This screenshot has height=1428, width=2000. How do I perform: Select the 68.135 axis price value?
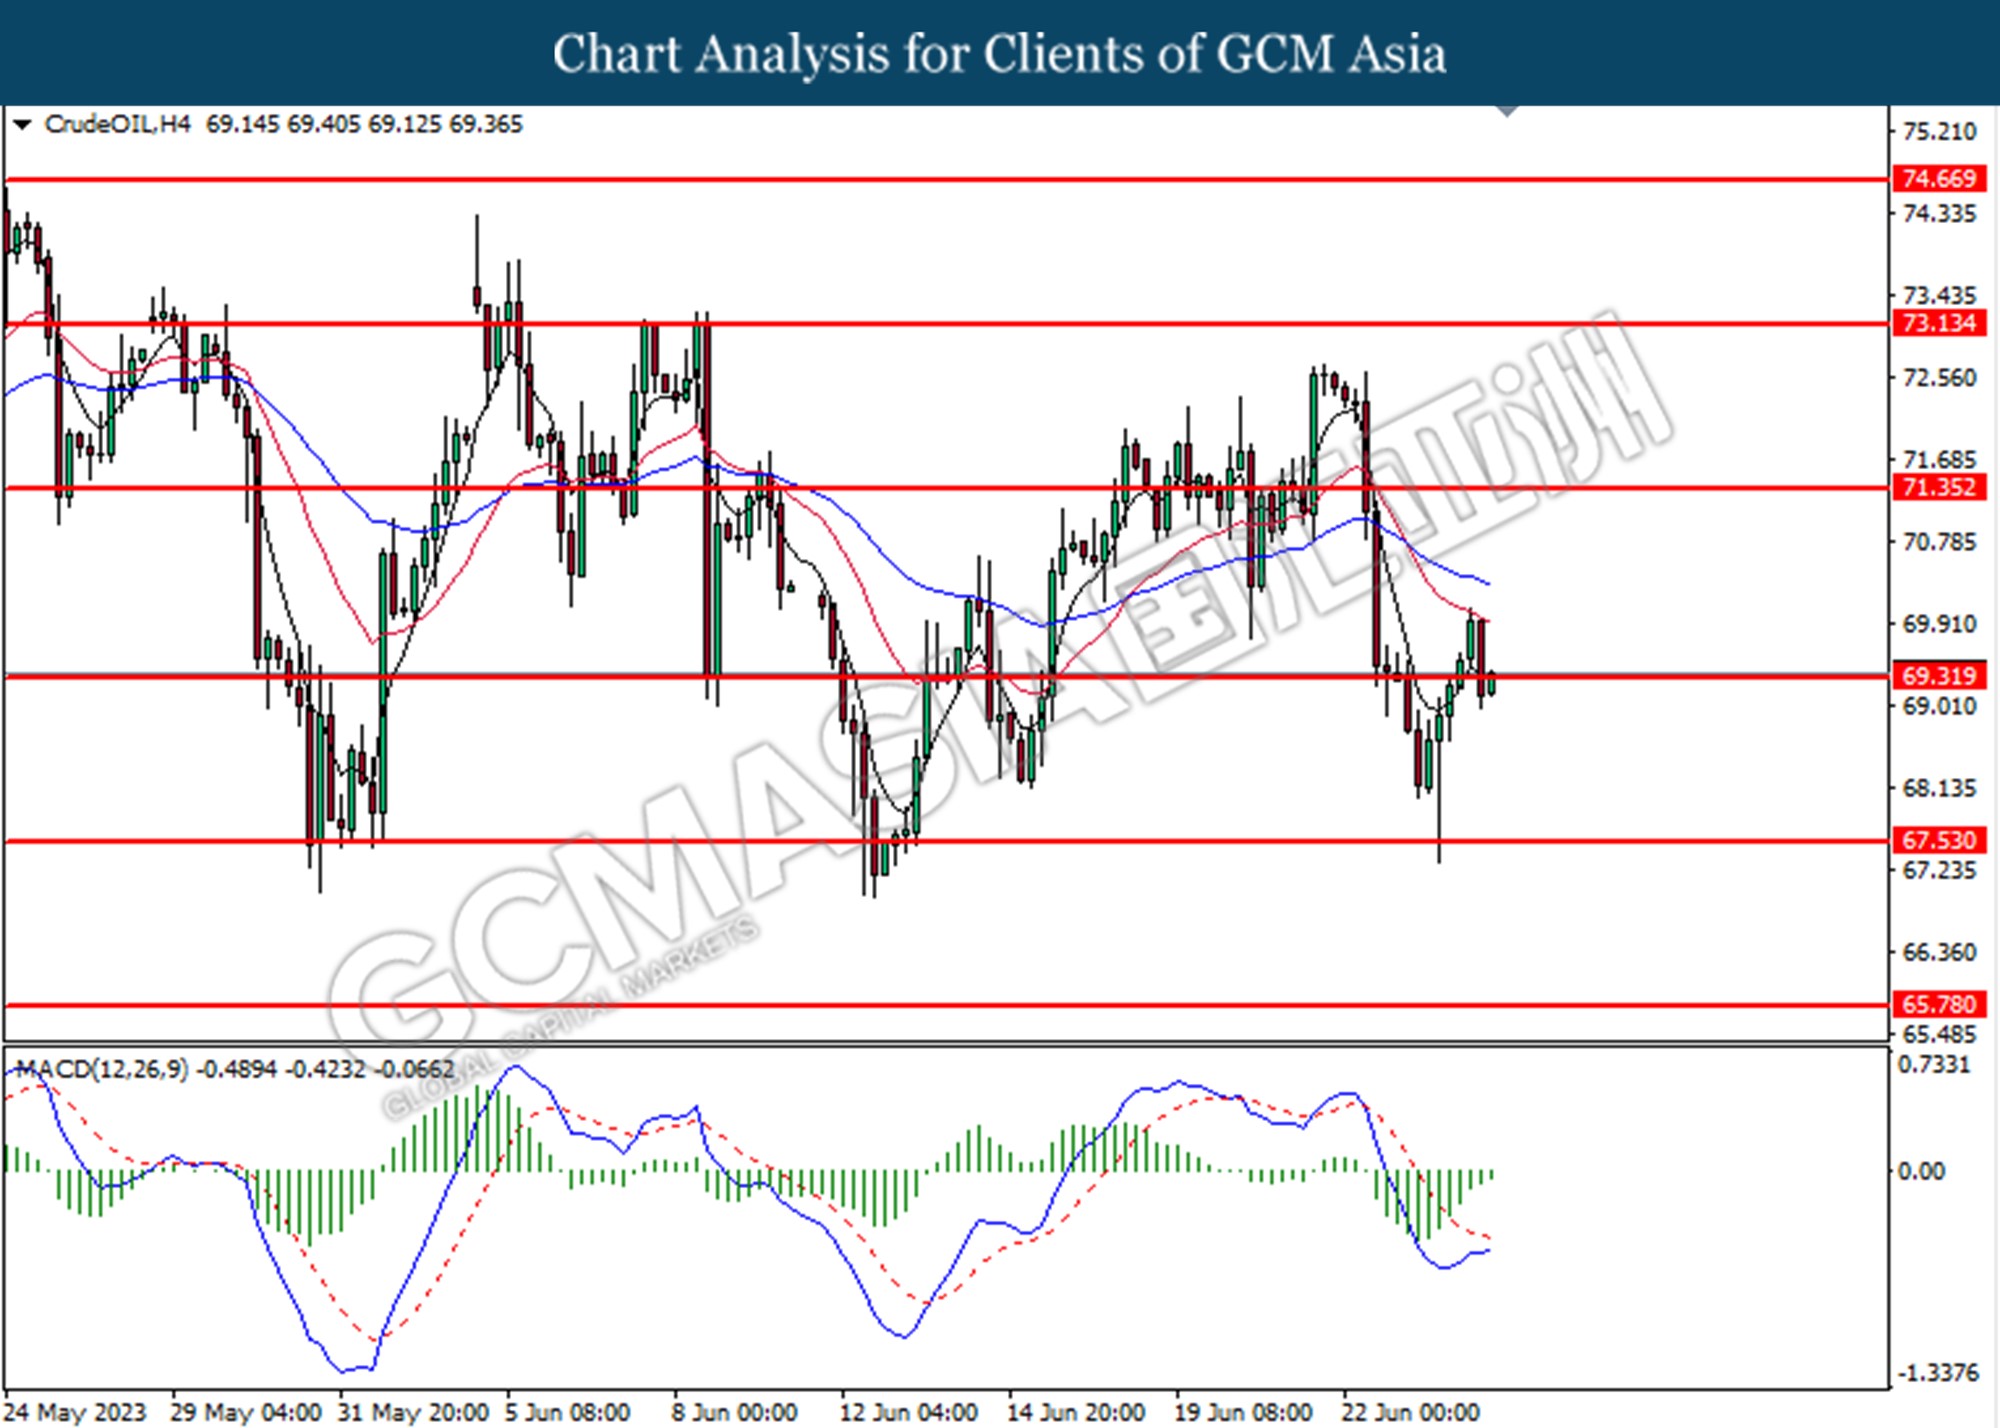(x=1939, y=789)
